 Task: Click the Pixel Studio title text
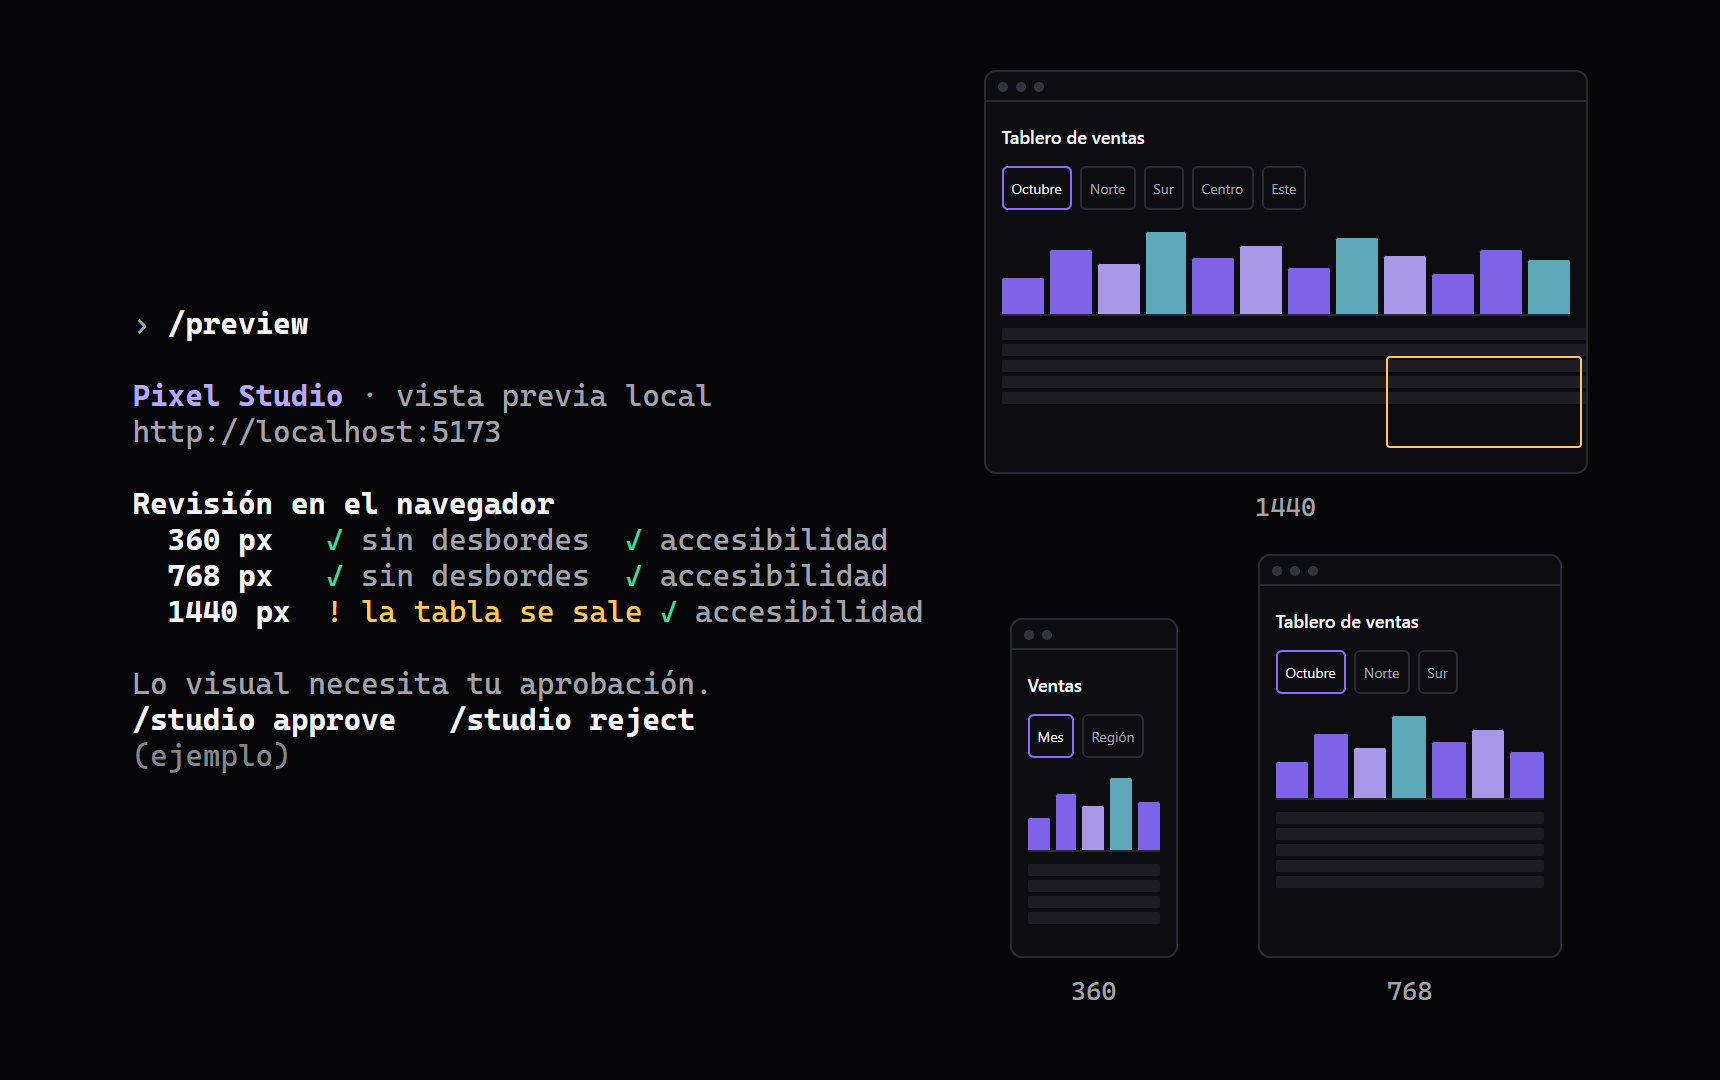(x=238, y=396)
